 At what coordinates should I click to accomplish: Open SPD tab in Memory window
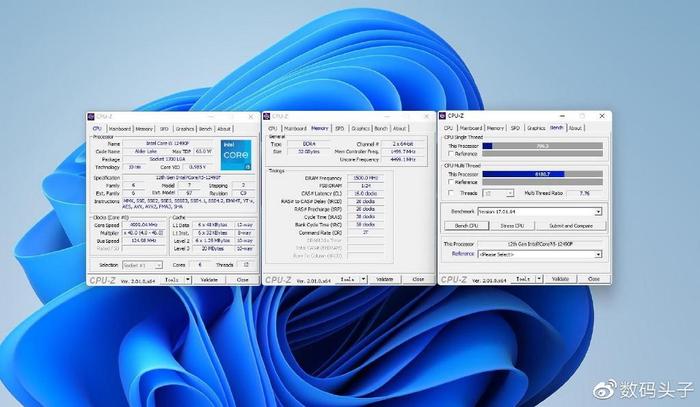pos(340,129)
